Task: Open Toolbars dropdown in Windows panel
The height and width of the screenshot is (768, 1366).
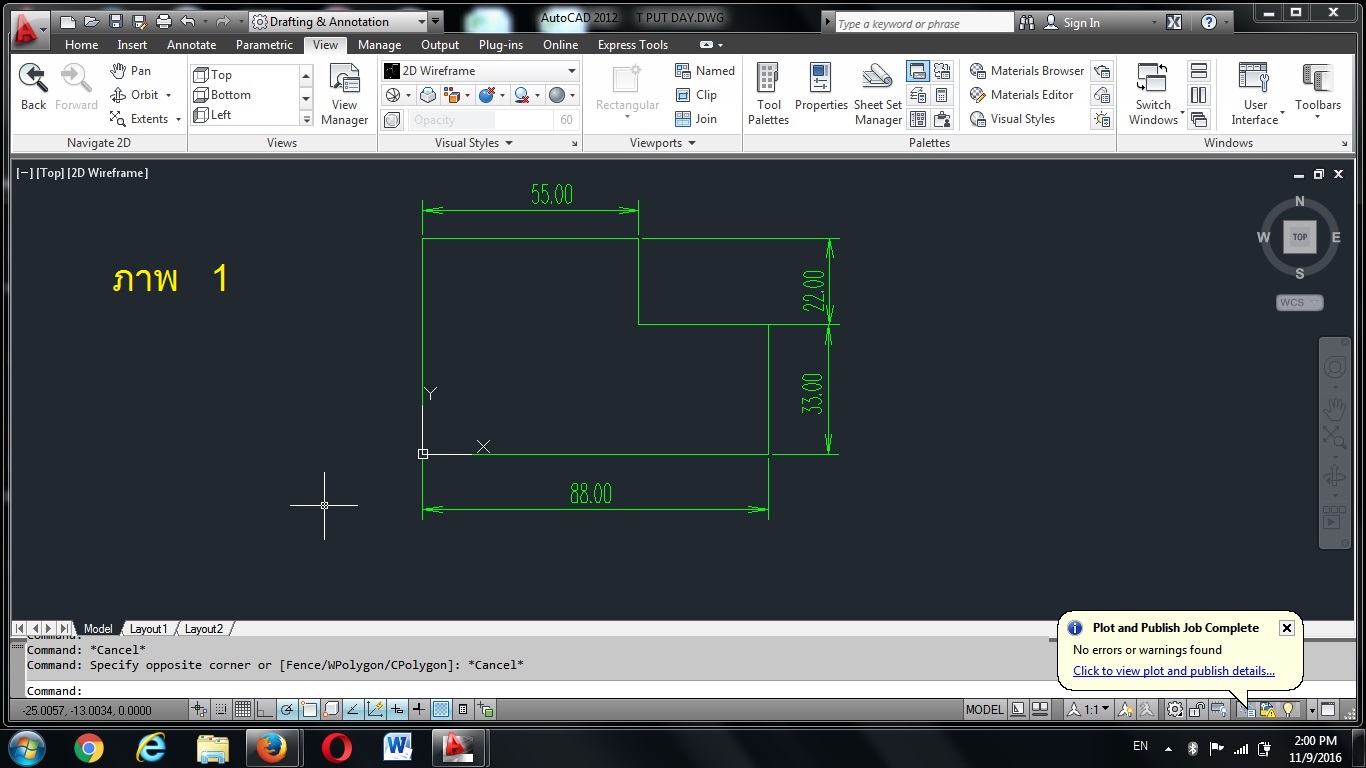Action: point(1318,95)
